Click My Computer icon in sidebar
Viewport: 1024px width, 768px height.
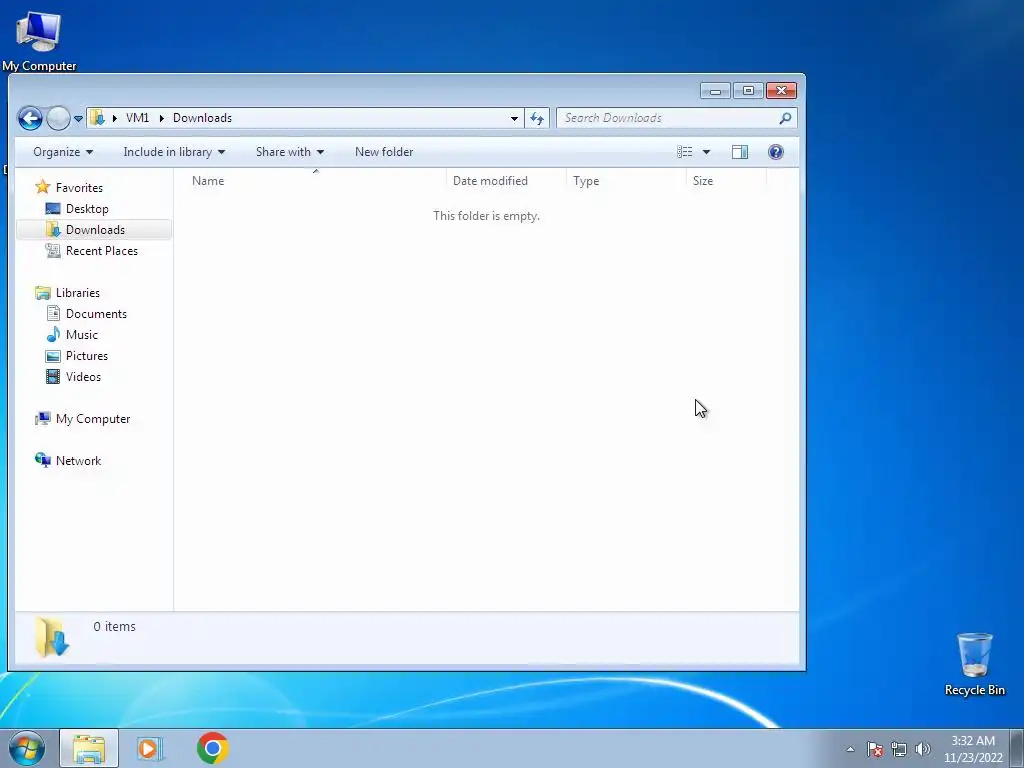coord(42,419)
